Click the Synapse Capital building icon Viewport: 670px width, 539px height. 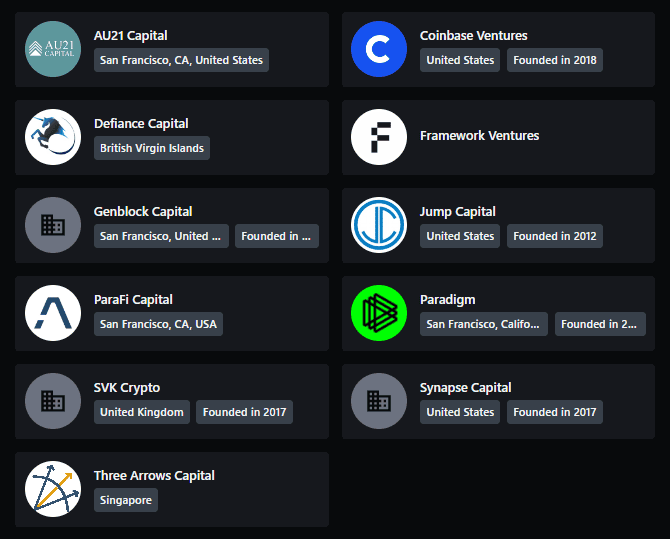[379, 401]
